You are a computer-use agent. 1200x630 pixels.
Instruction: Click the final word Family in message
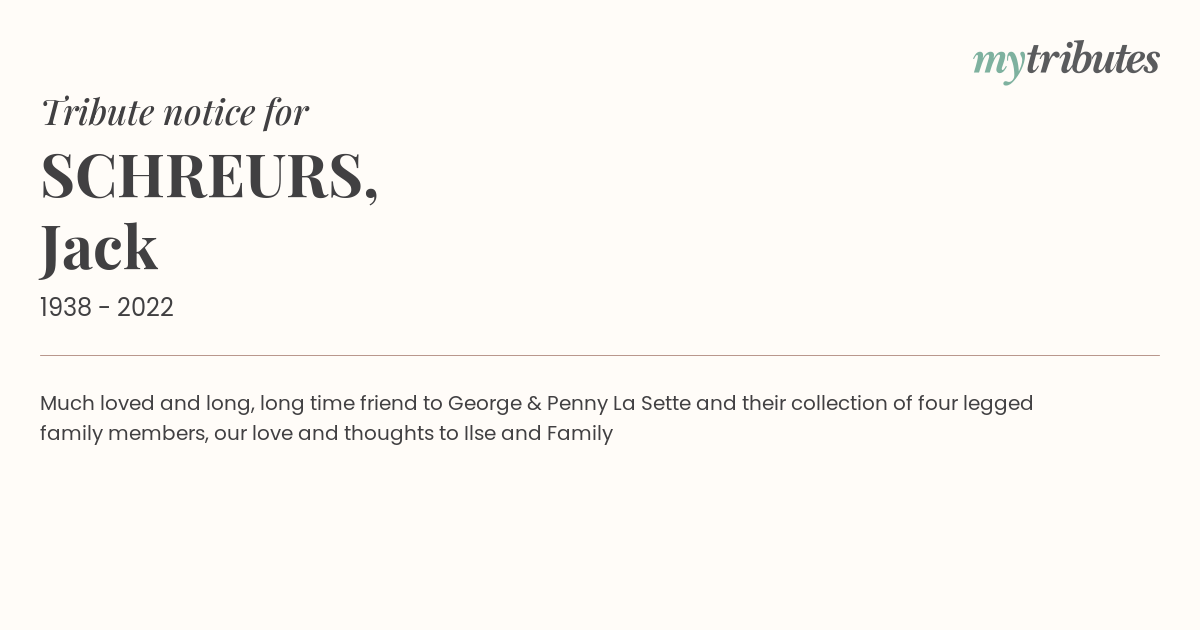point(579,434)
